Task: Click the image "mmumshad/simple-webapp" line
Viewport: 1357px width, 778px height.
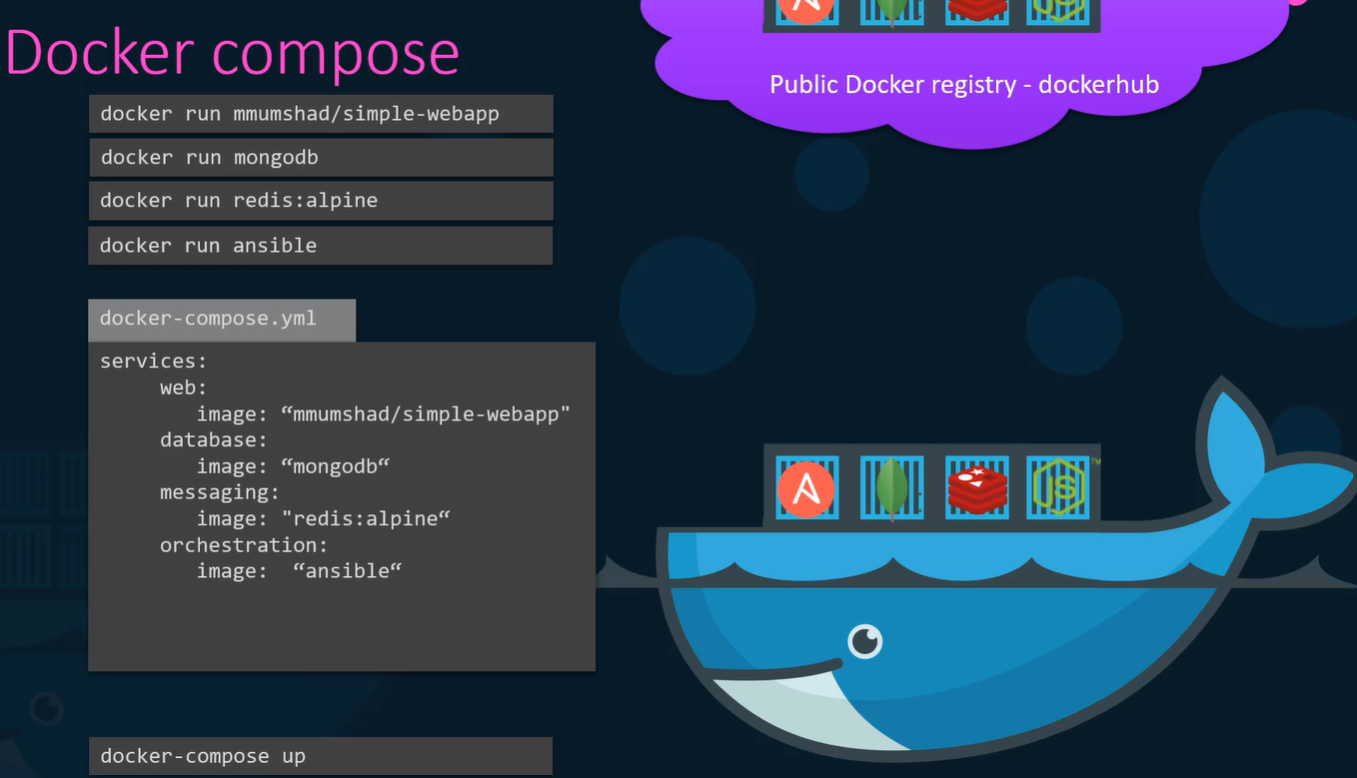Action: click(383, 414)
